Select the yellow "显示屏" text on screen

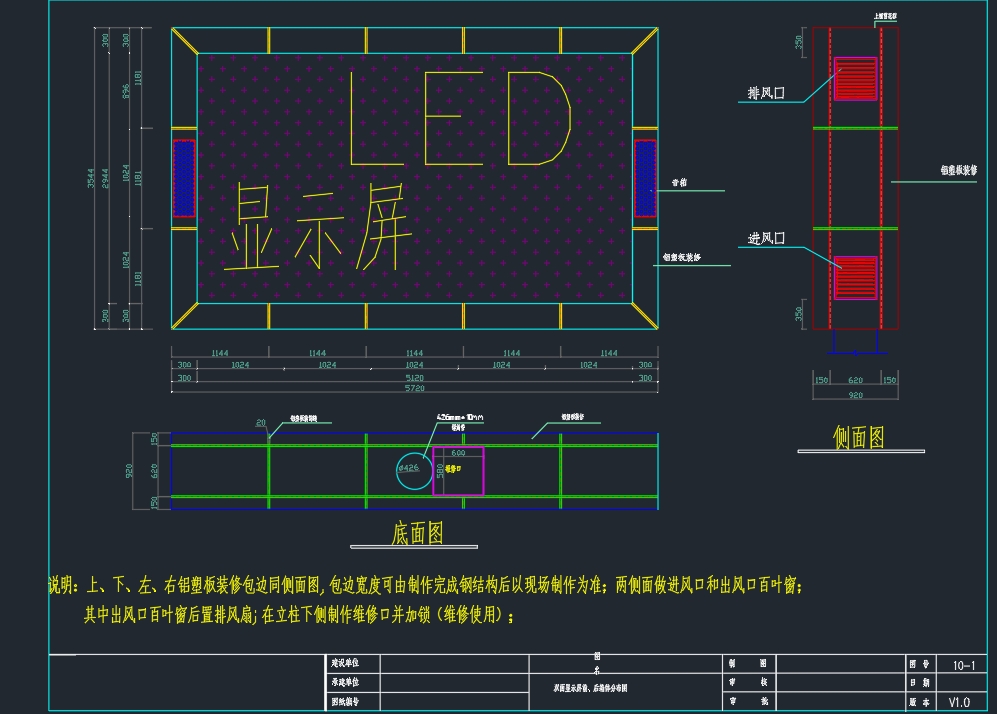click(318, 228)
